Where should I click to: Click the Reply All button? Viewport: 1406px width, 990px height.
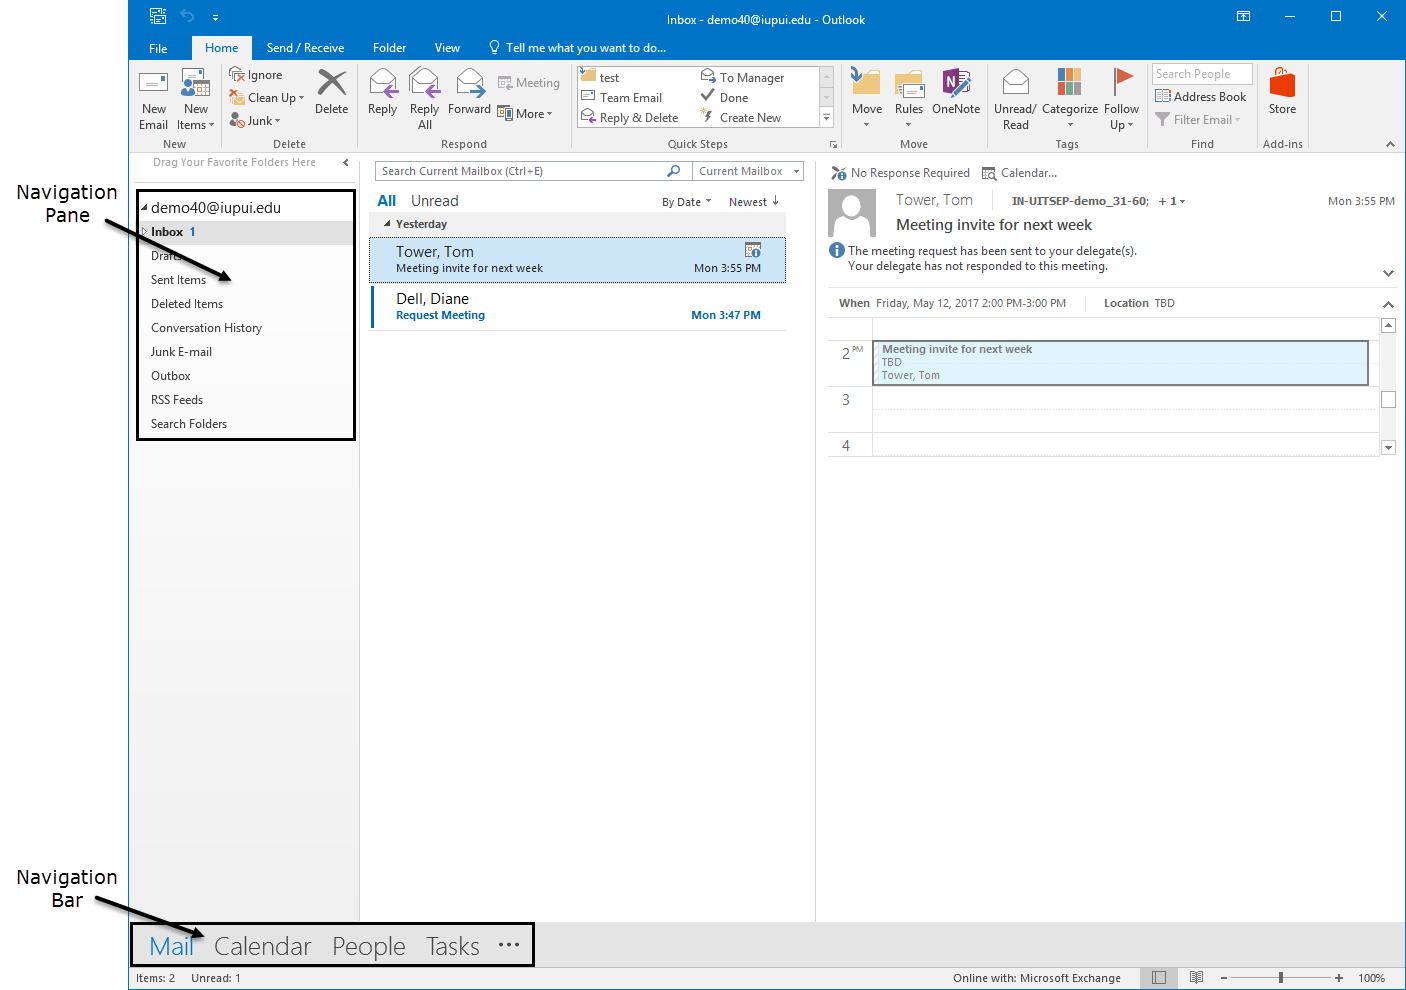(x=424, y=99)
